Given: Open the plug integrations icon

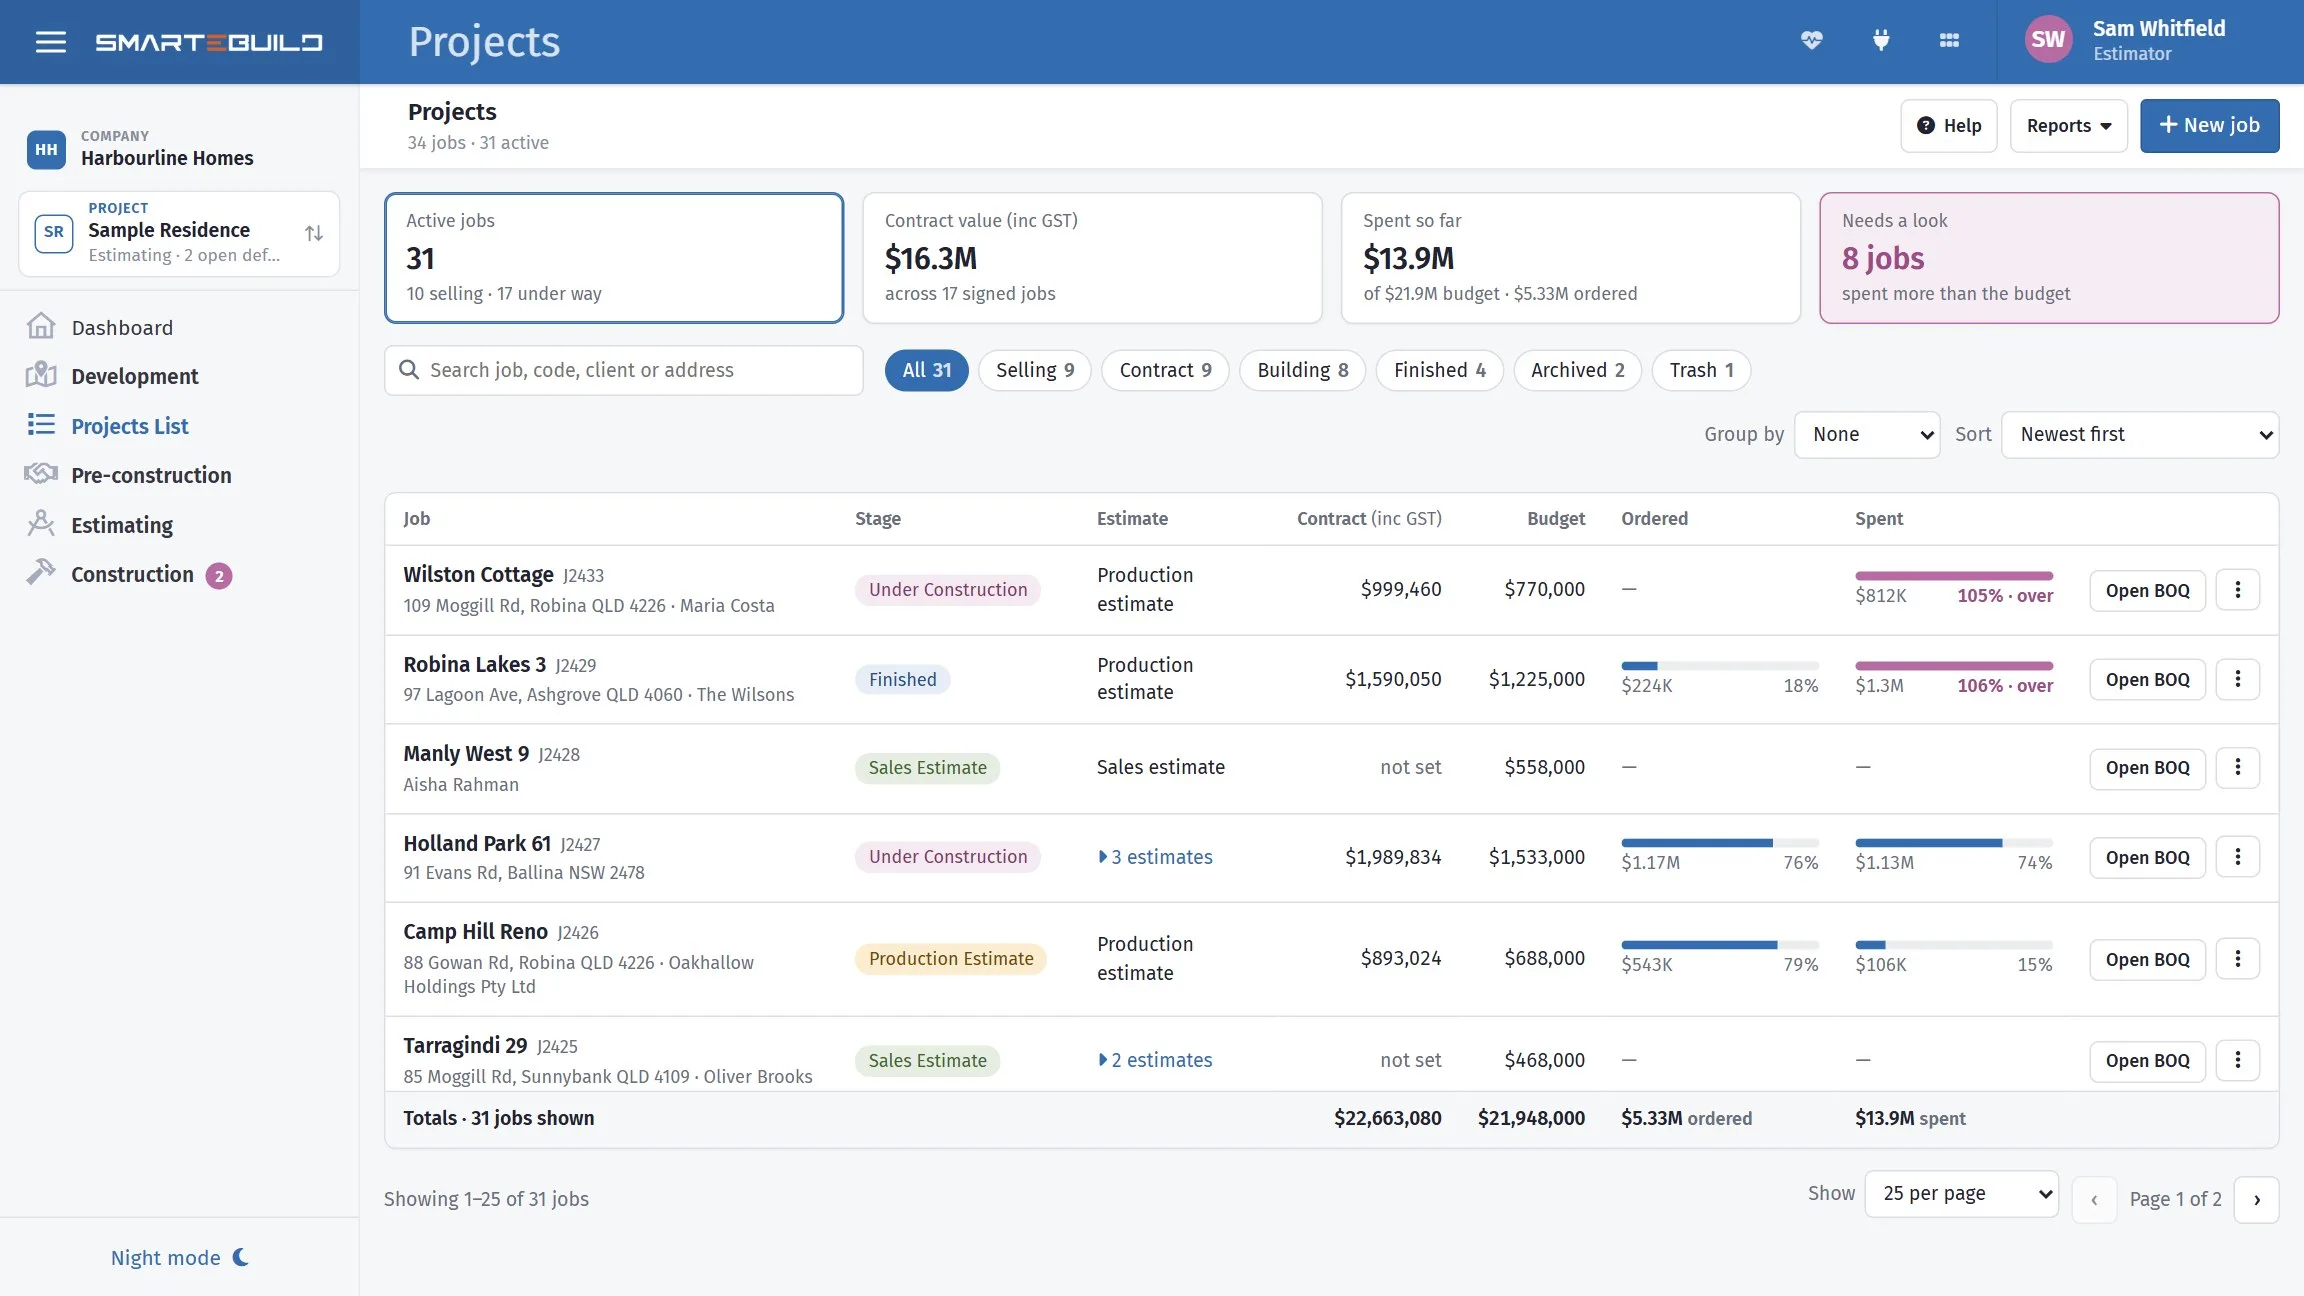Looking at the screenshot, I should 1880,41.
